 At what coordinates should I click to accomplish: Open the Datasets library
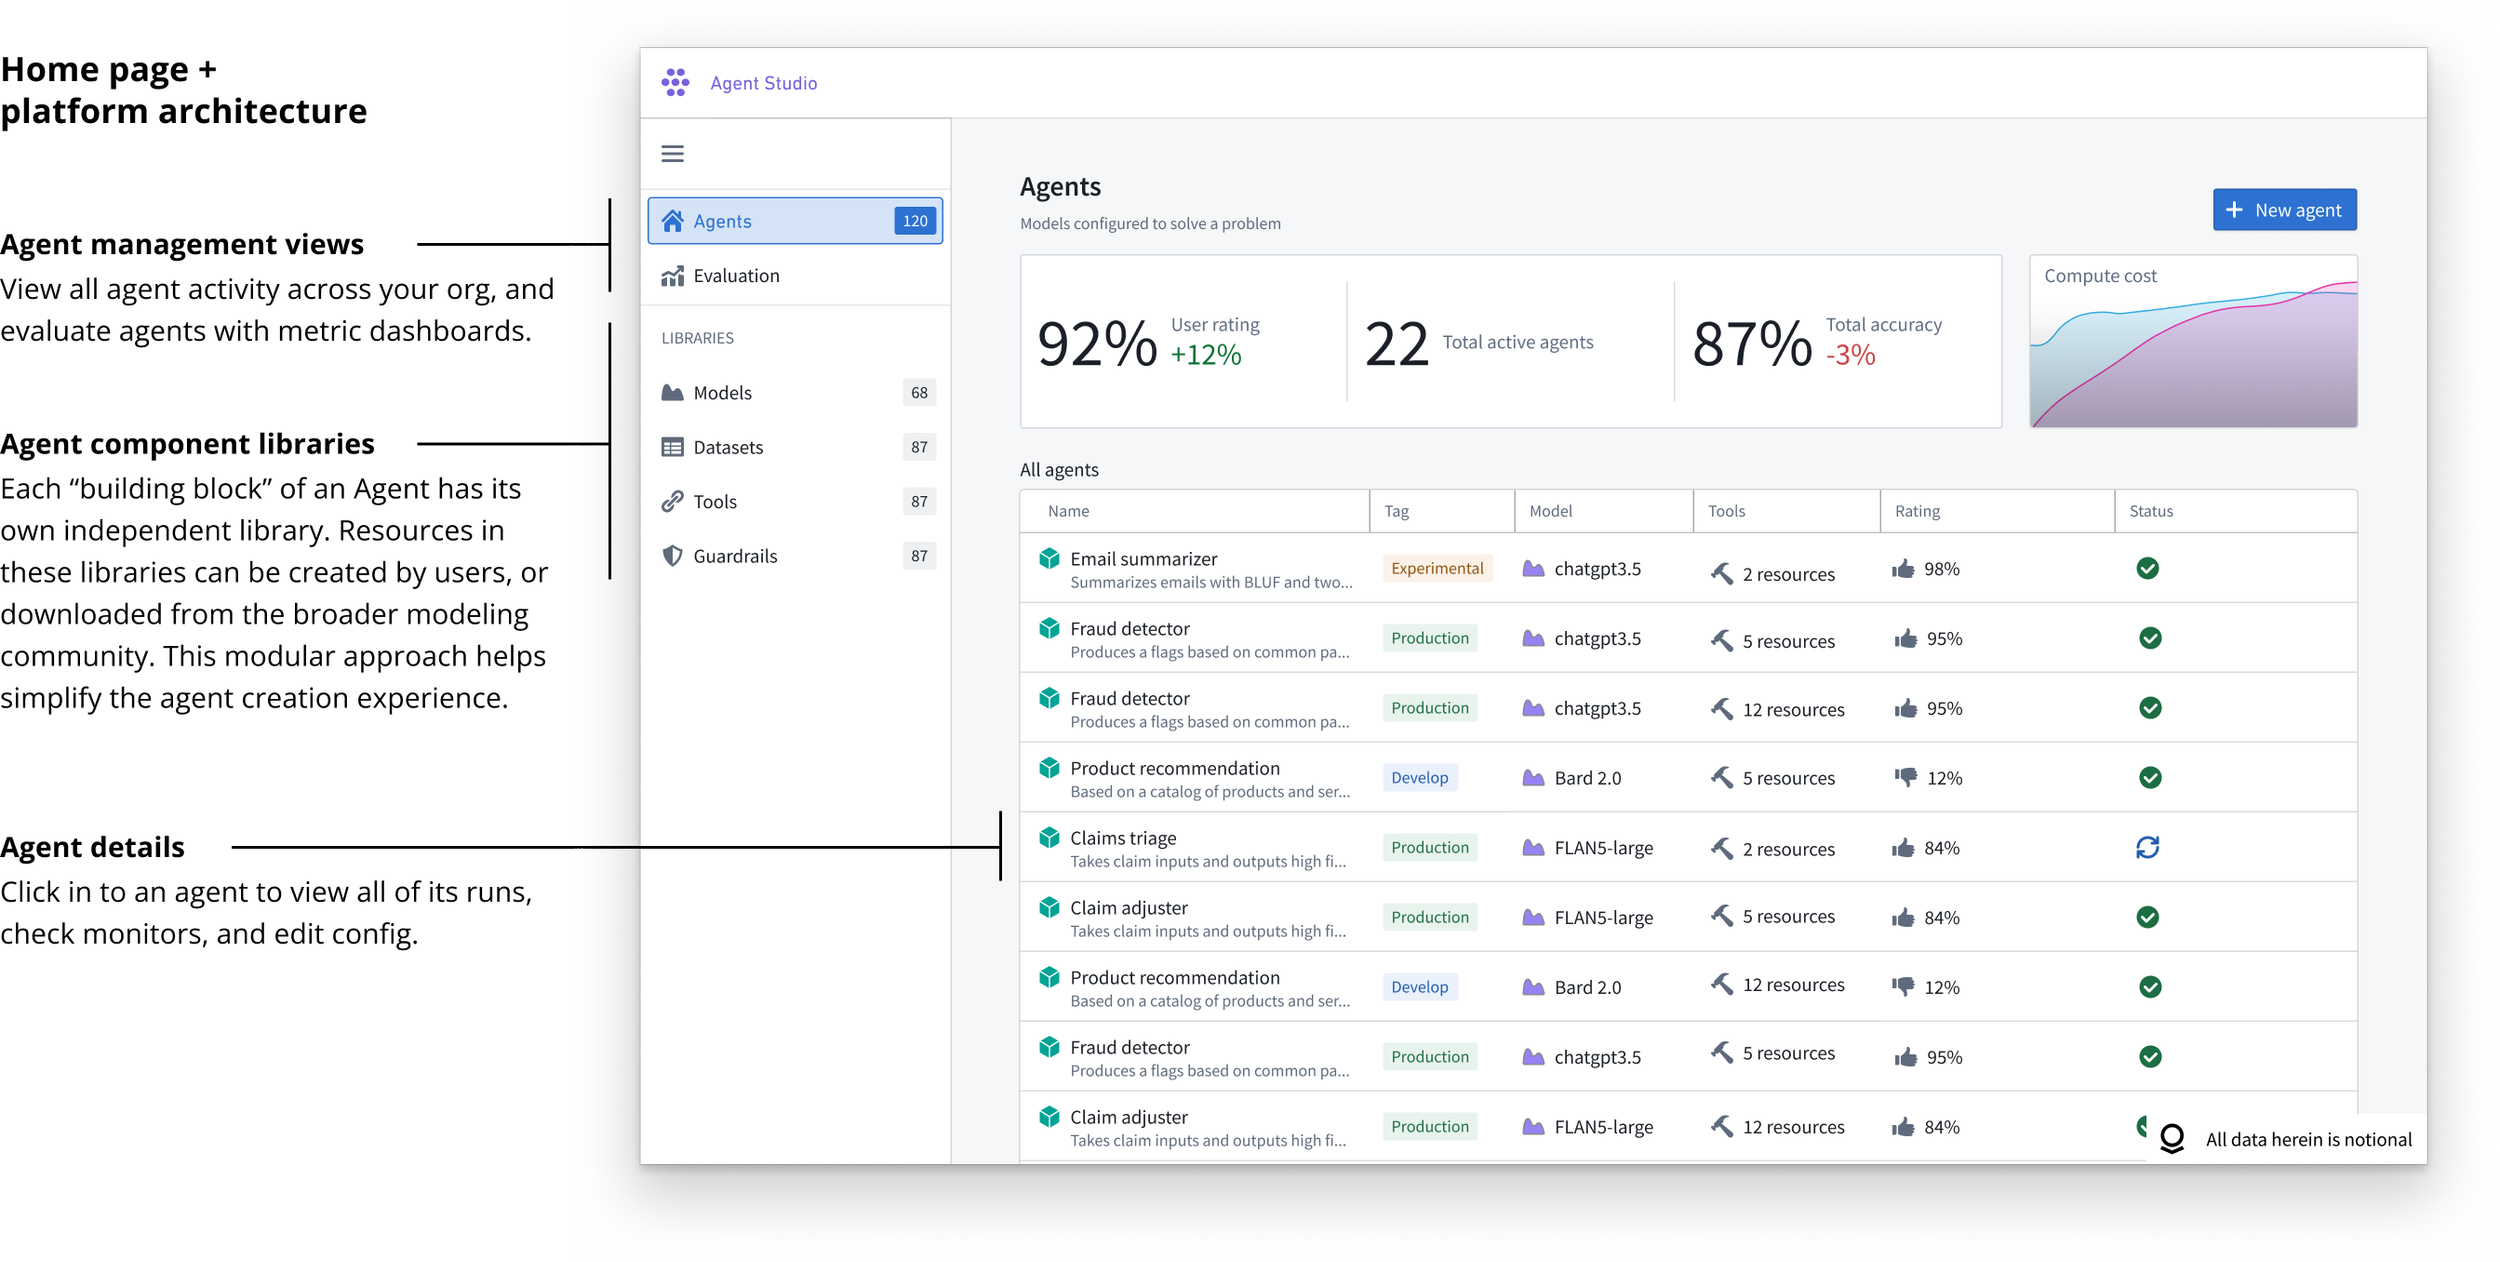[x=727, y=447]
